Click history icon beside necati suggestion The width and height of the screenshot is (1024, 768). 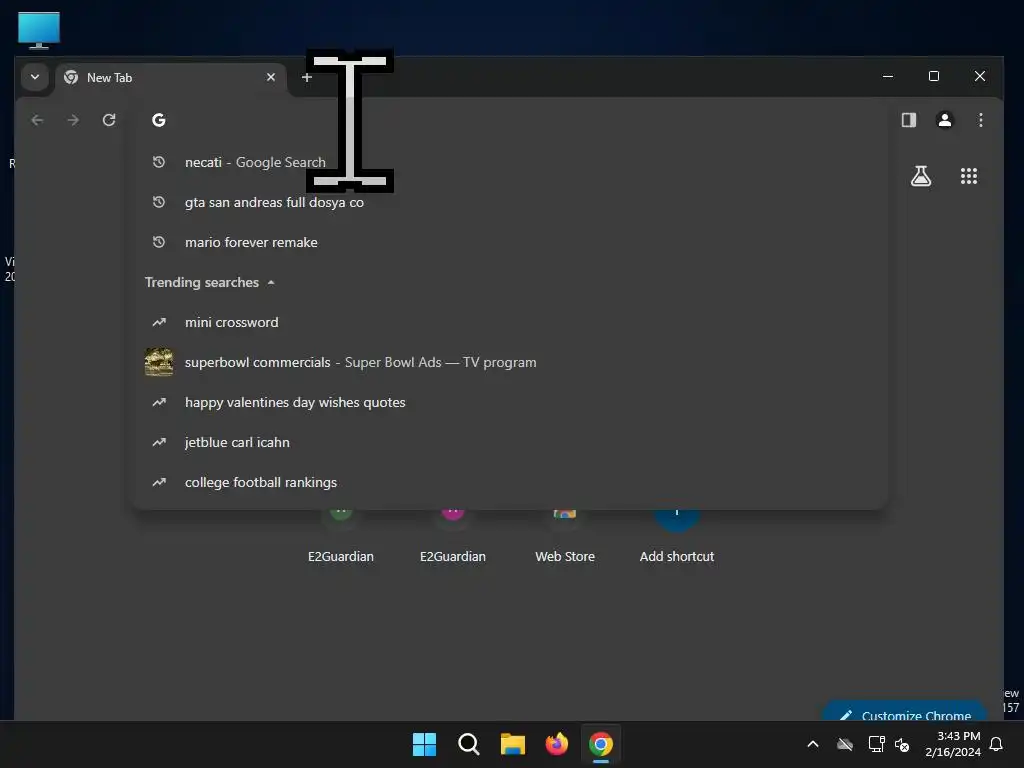tap(159, 162)
